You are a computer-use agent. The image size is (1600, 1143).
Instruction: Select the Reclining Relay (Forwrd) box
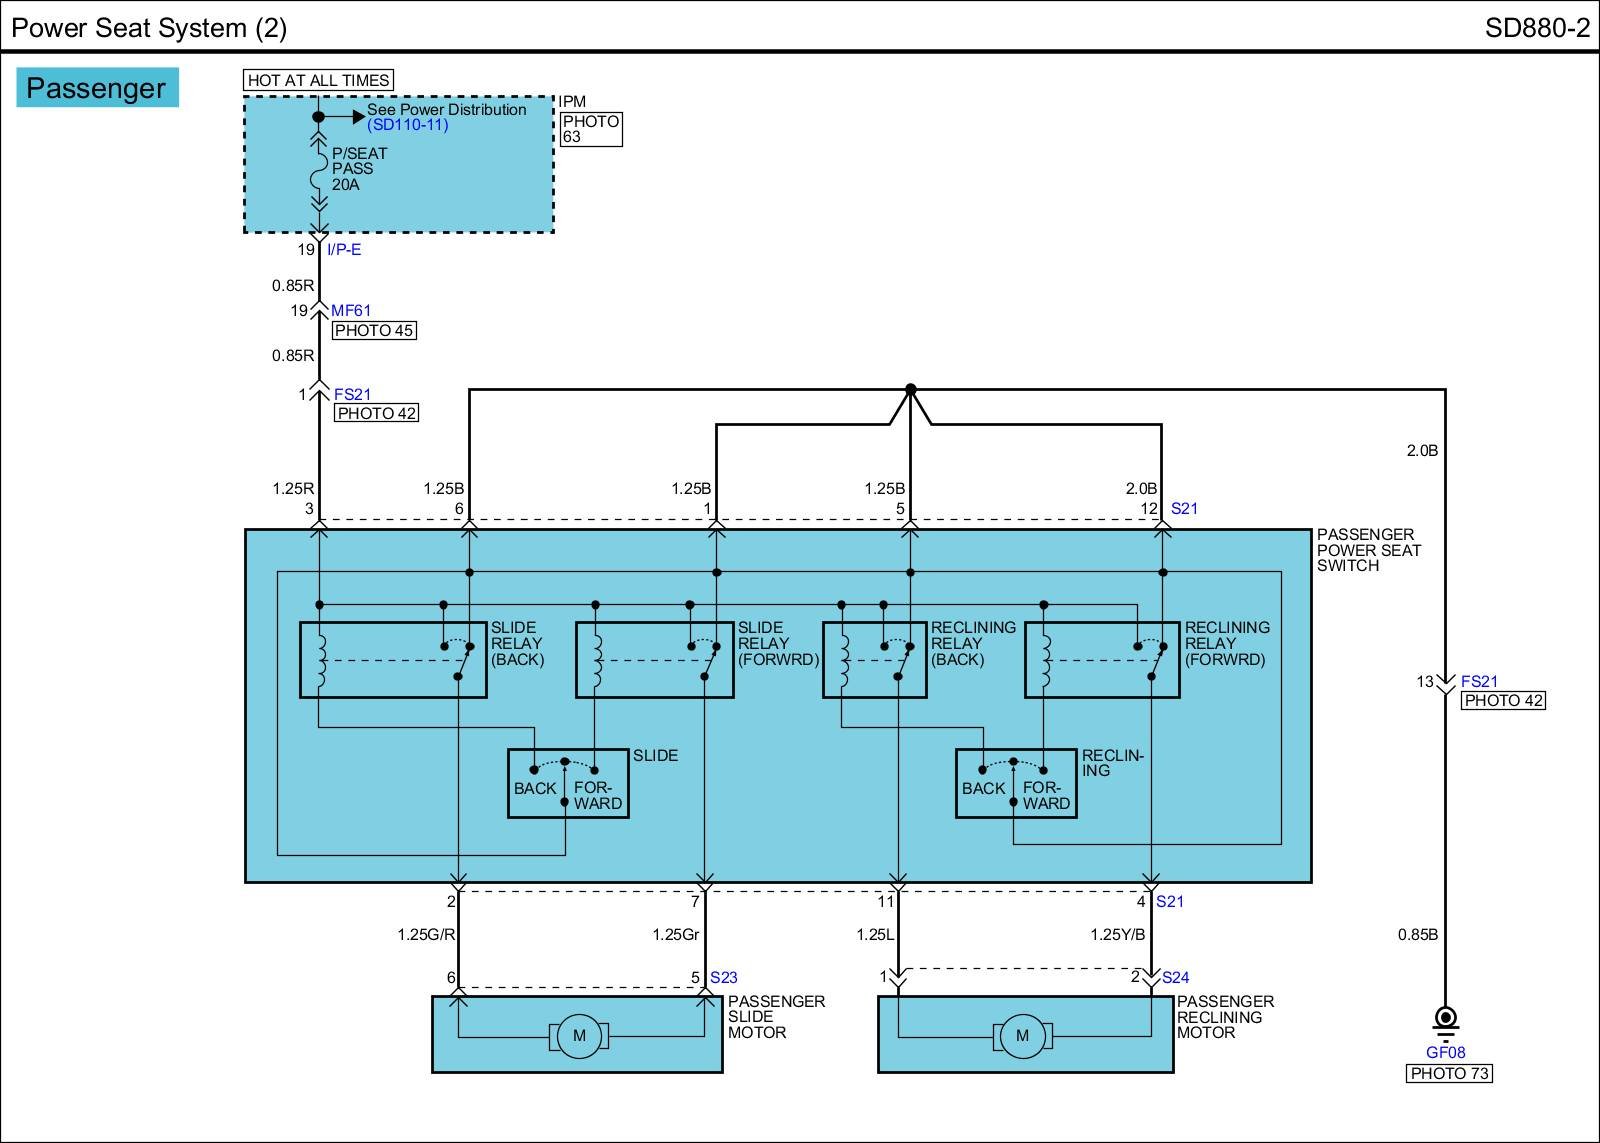click(x=1101, y=660)
